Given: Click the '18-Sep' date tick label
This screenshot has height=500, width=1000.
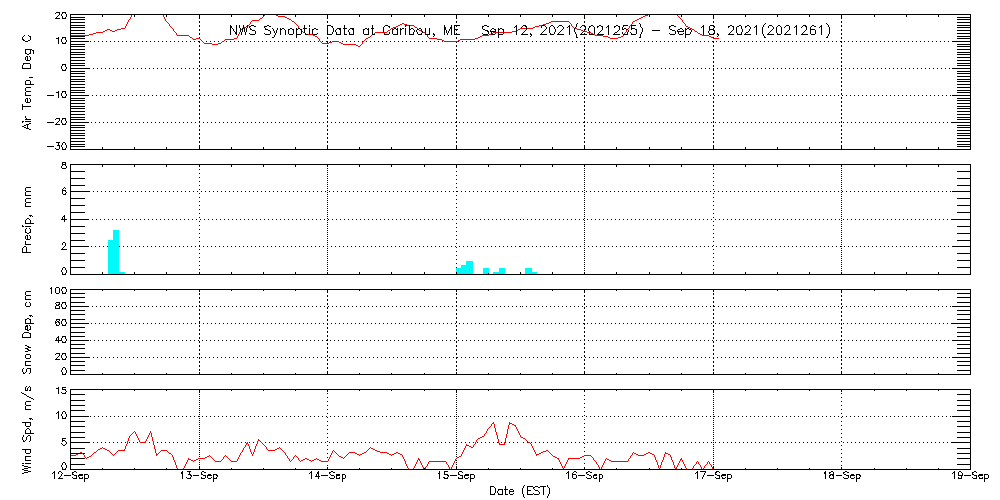Looking at the screenshot, I should 841,476.
